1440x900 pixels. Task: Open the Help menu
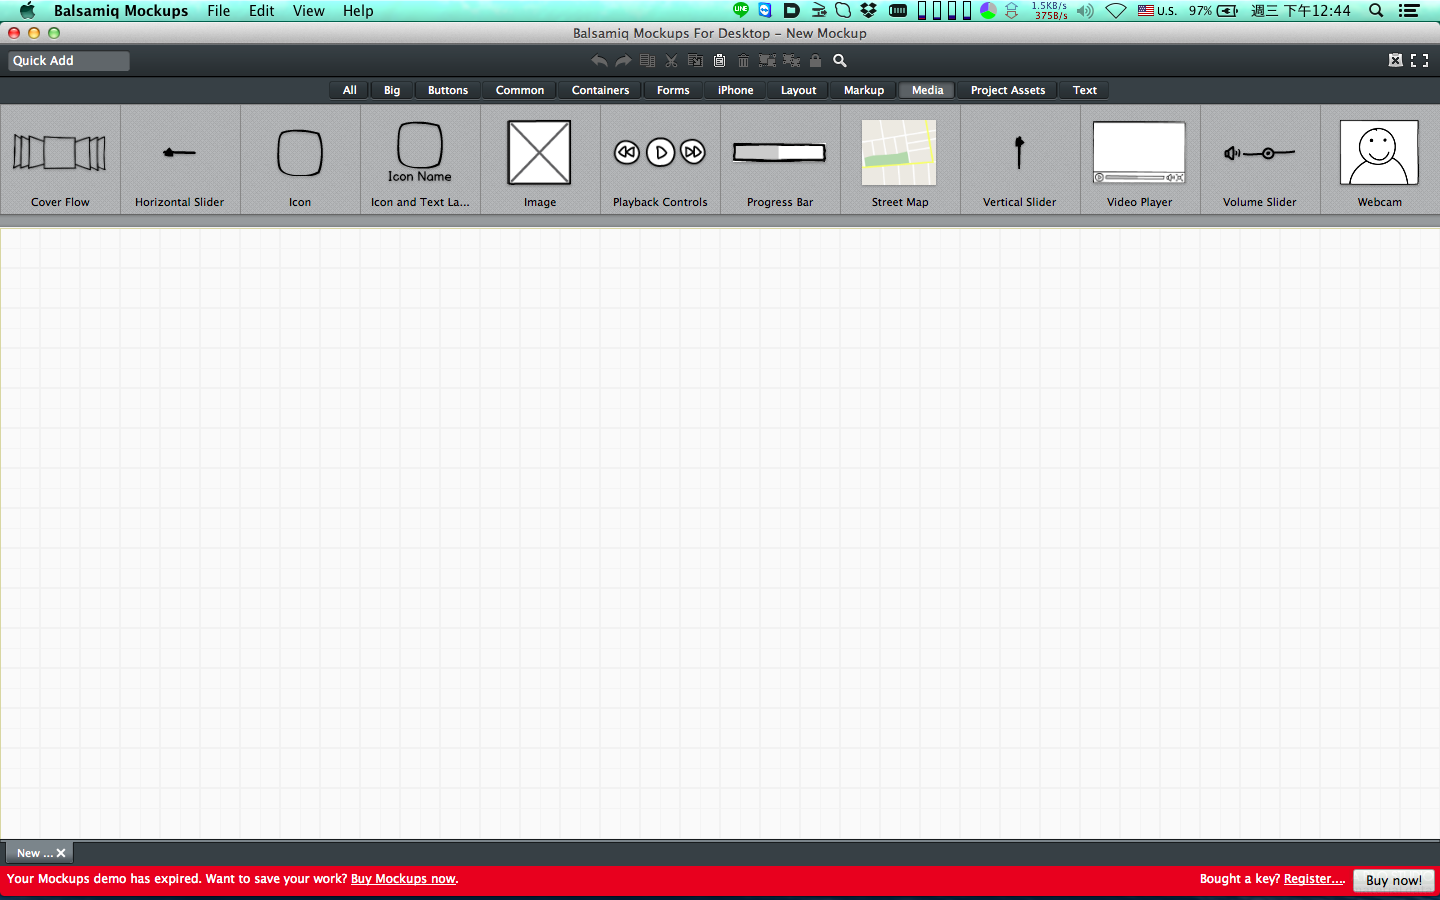click(358, 11)
